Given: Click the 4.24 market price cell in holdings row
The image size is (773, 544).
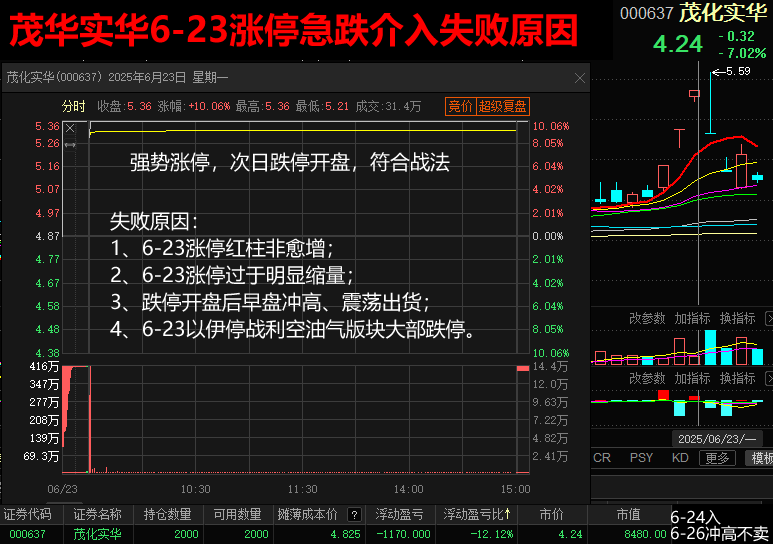Looking at the screenshot, I should 570,534.
